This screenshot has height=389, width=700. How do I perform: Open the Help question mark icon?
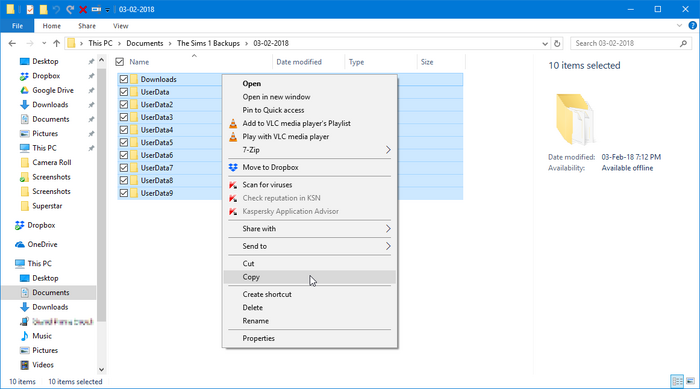692,26
